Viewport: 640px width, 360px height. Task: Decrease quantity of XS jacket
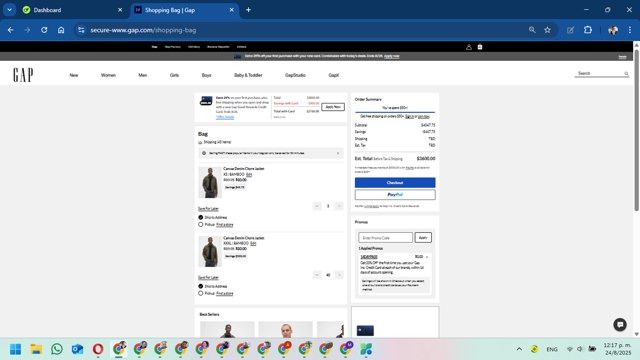pos(317,206)
